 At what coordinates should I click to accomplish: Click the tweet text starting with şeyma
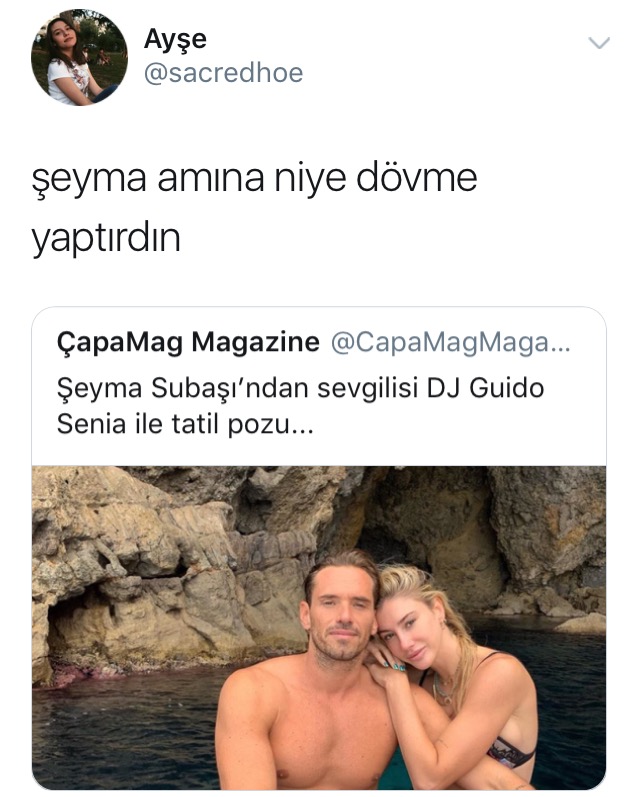[x=254, y=208]
